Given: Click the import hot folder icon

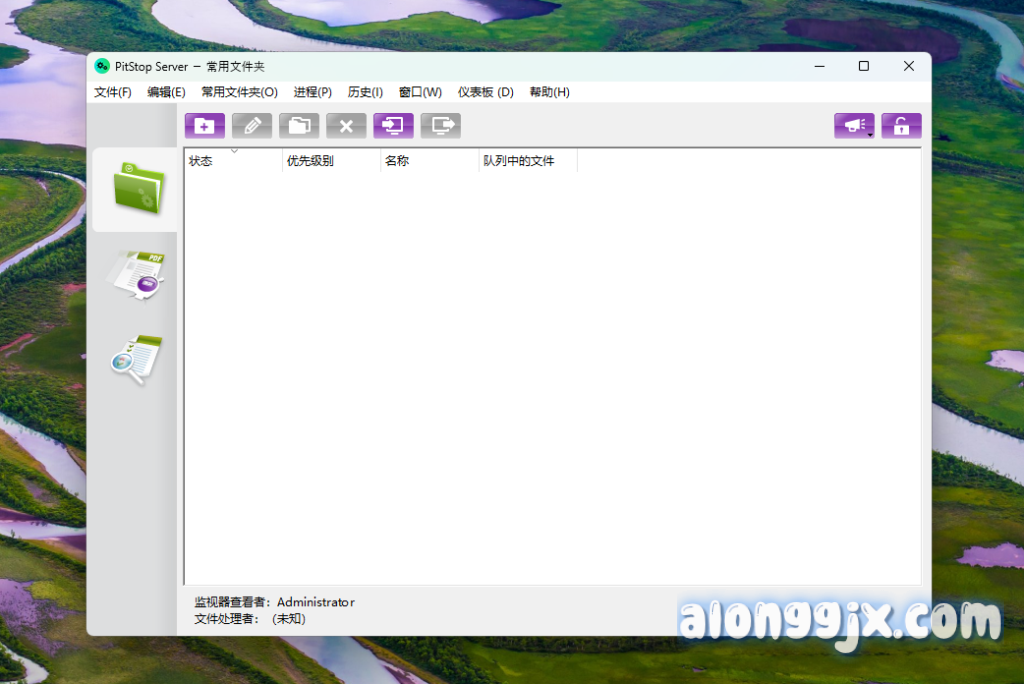Looking at the screenshot, I should point(393,126).
